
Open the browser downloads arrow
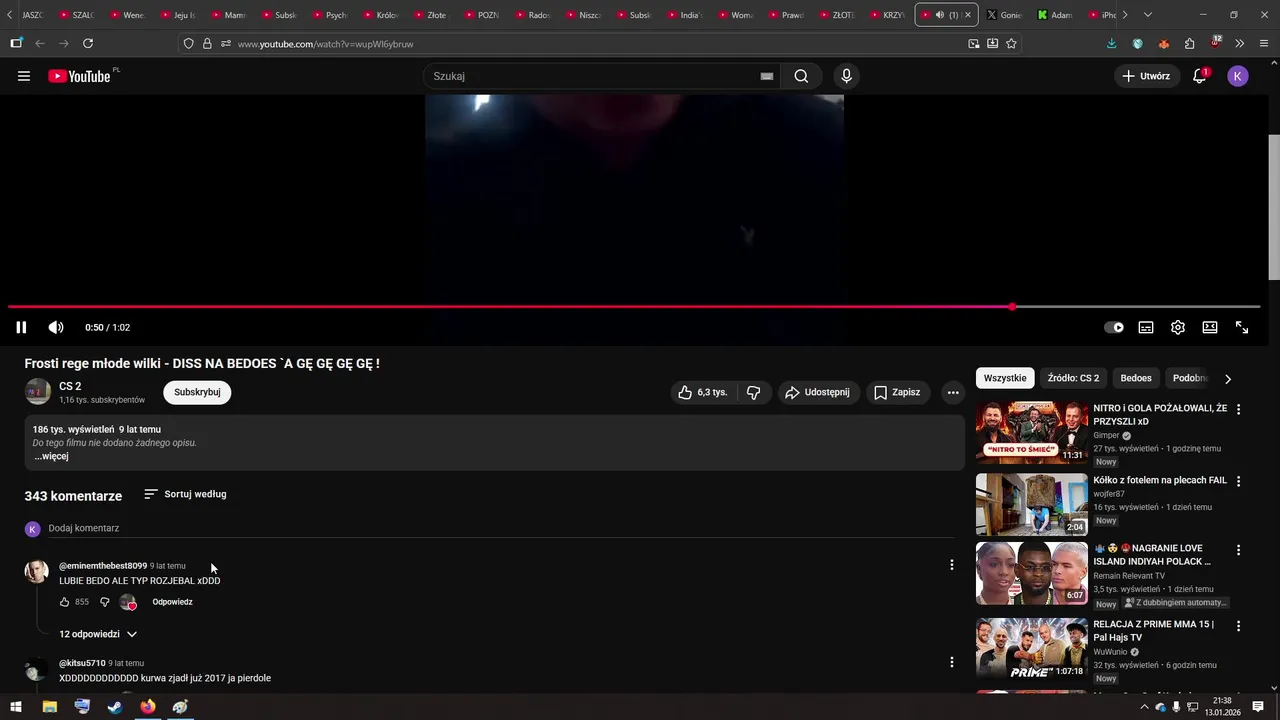tap(1112, 44)
